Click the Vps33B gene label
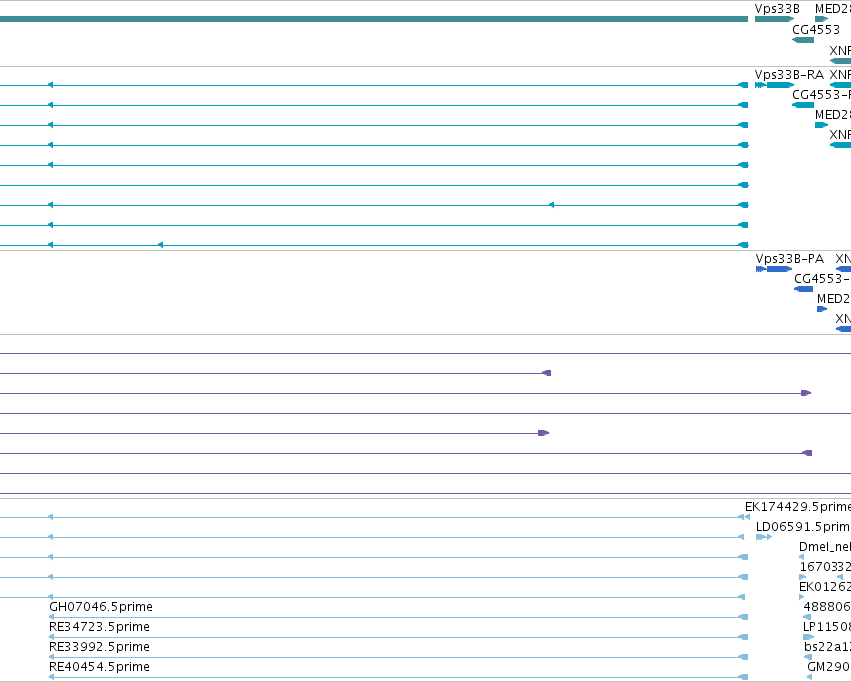 [x=777, y=9]
